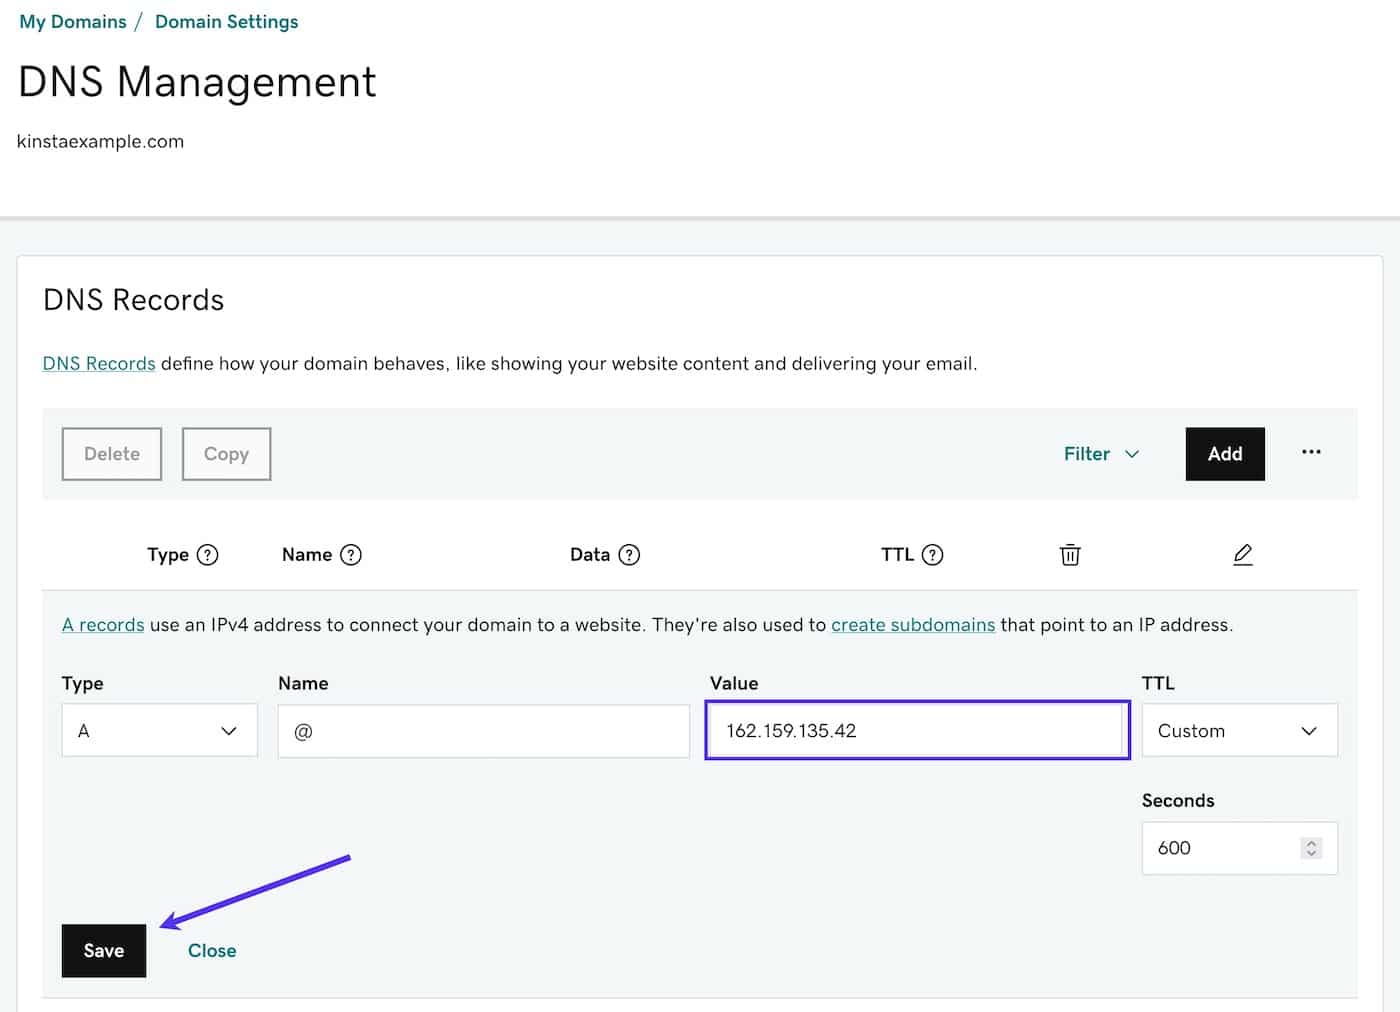Save the new A record
The height and width of the screenshot is (1012, 1400).
point(103,950)
